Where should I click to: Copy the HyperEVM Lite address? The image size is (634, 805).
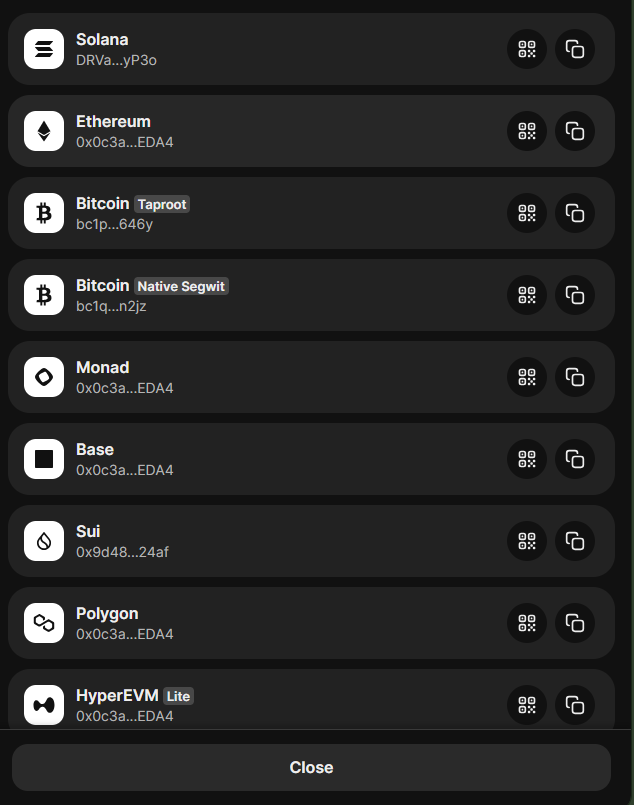575,704
